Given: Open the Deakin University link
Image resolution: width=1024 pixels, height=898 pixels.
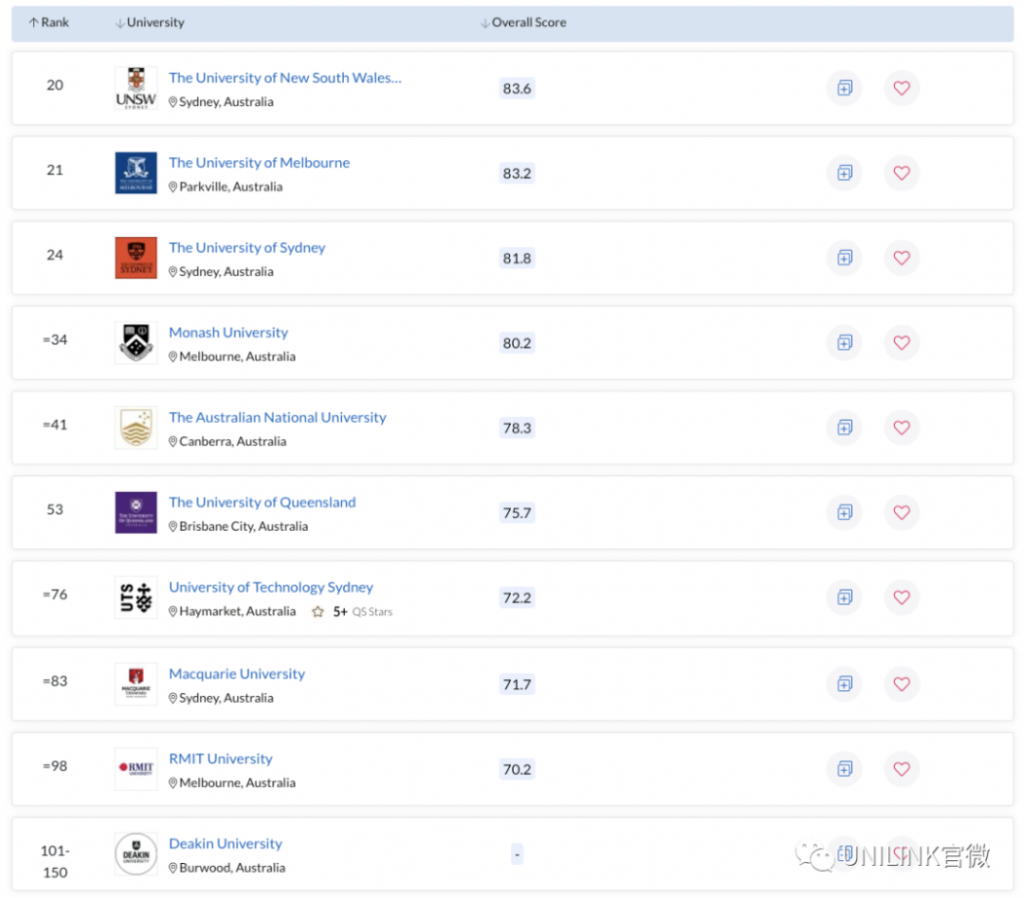Looking at the screenshot, I should pos(225,844).
